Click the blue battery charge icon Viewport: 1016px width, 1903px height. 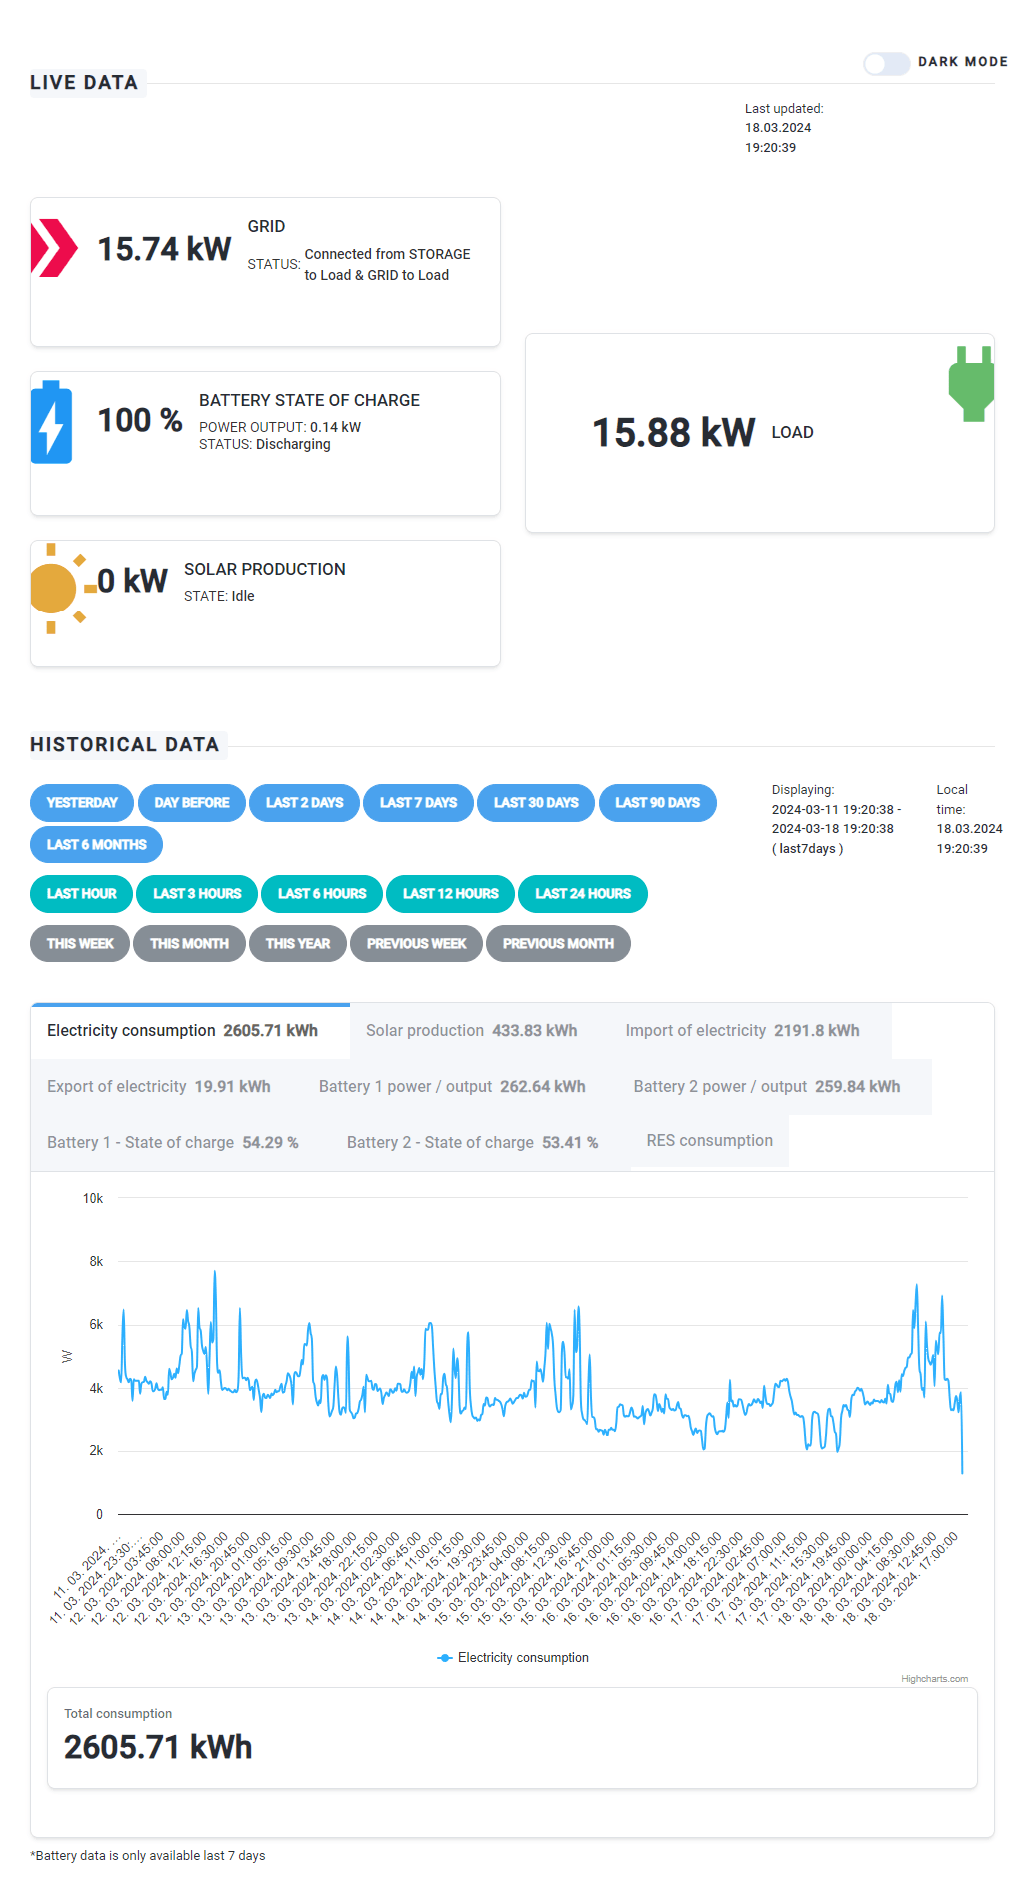[x=51, y=422]
